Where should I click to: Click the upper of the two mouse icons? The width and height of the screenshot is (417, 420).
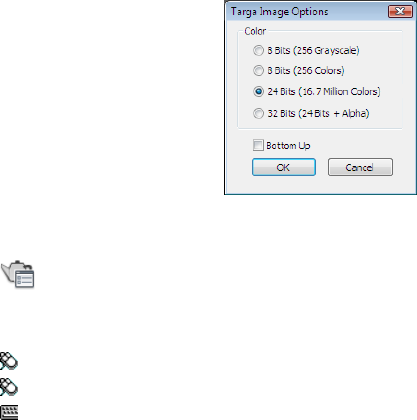(9, 361)
